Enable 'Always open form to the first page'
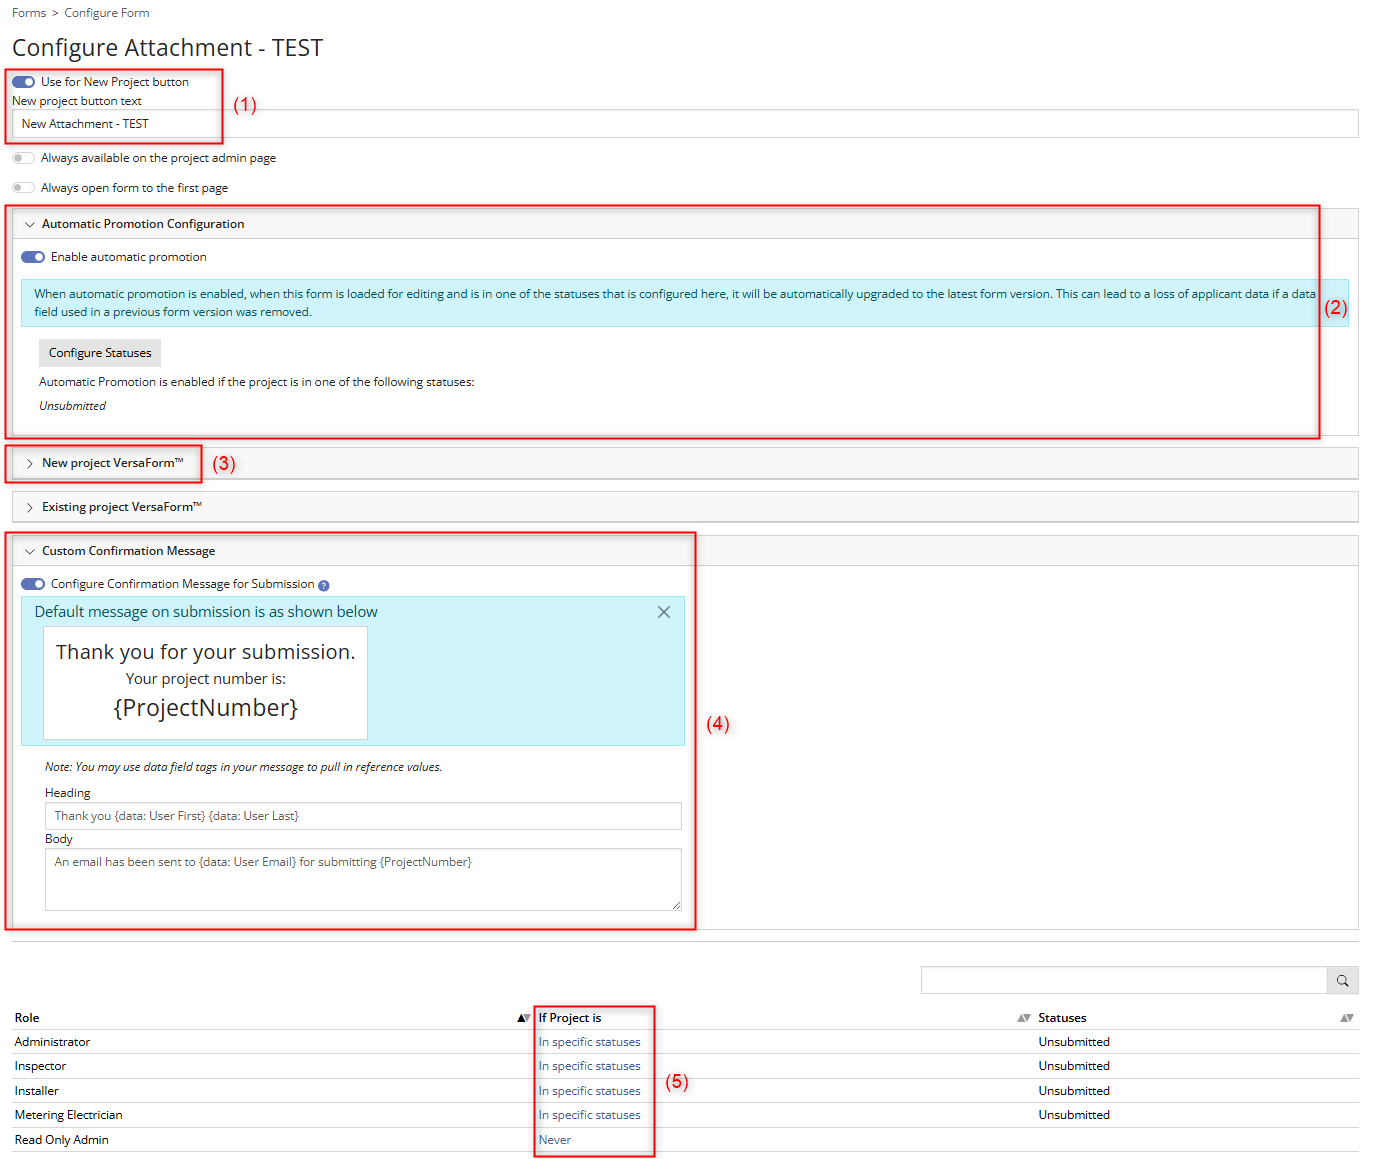This screenshot has width=1373, height=1159. coord(23,187)
